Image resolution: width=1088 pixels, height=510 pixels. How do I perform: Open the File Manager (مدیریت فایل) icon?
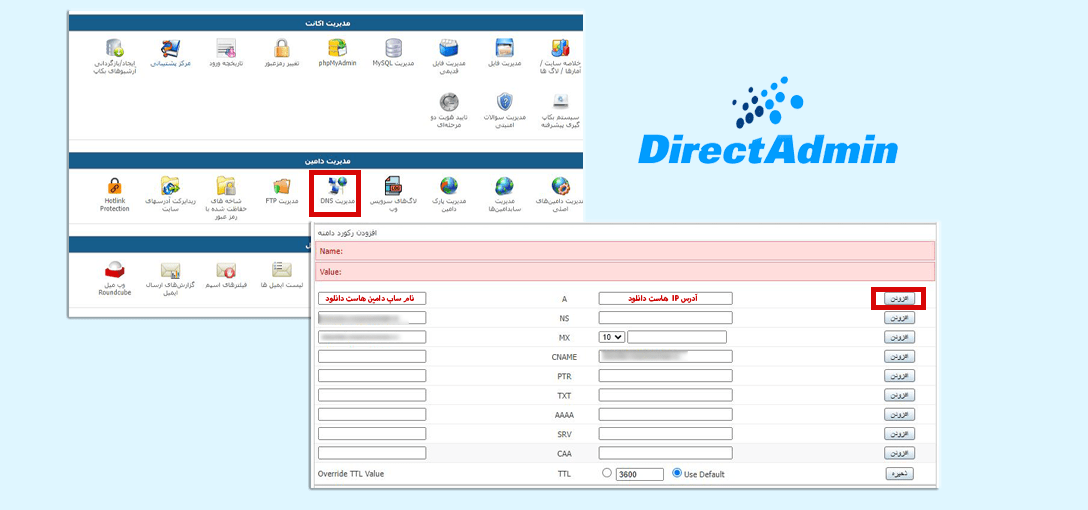(505, 48)
